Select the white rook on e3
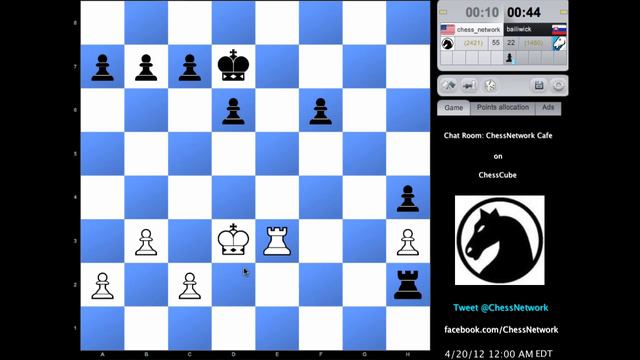Viewport: 640px width, 360px height. point(277,241)
